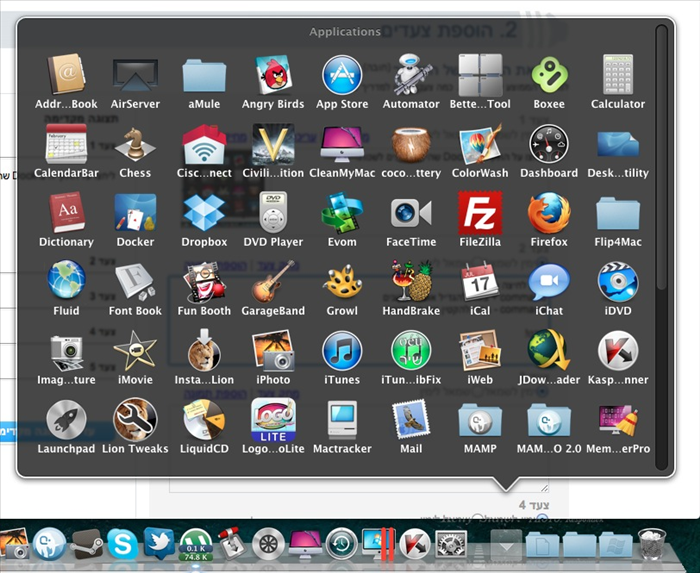Open DVD Player
700x573 pixels.
pos(273,212)
